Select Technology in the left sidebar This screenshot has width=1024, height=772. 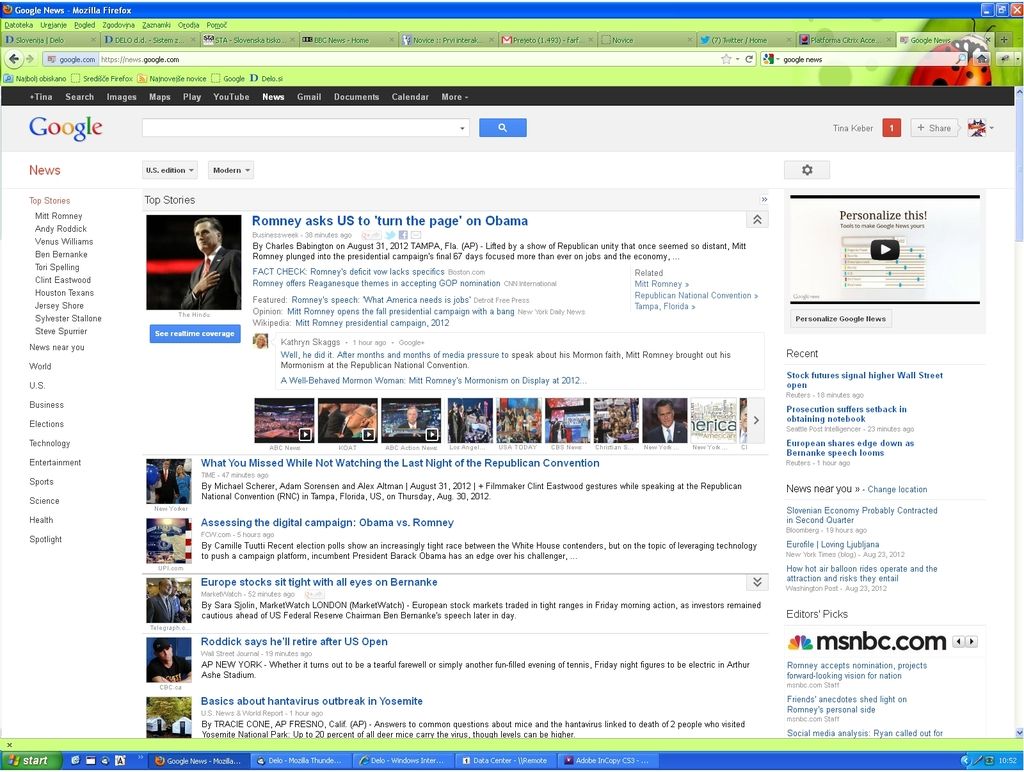(x=50, y=443)
